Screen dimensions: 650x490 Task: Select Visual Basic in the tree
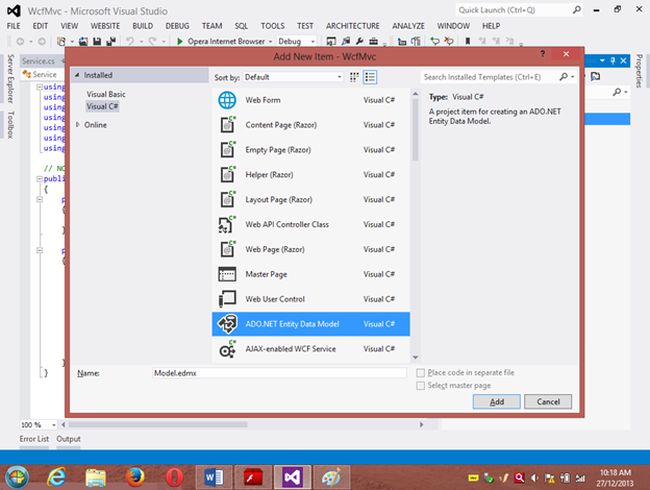pos(106,94)
